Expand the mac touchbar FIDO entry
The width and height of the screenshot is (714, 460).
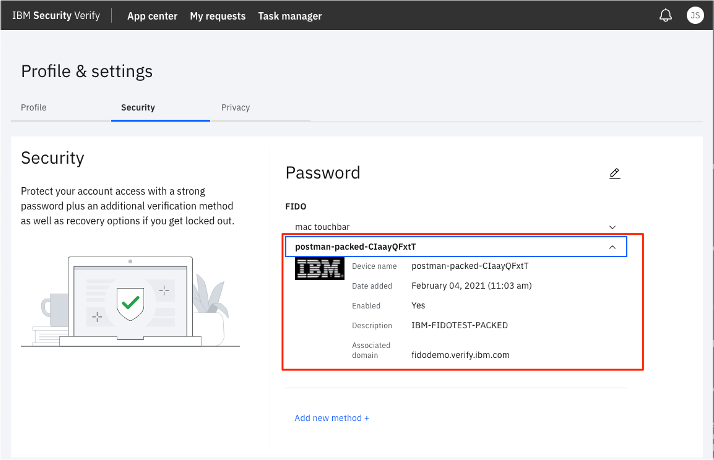(x=612, y=227)
